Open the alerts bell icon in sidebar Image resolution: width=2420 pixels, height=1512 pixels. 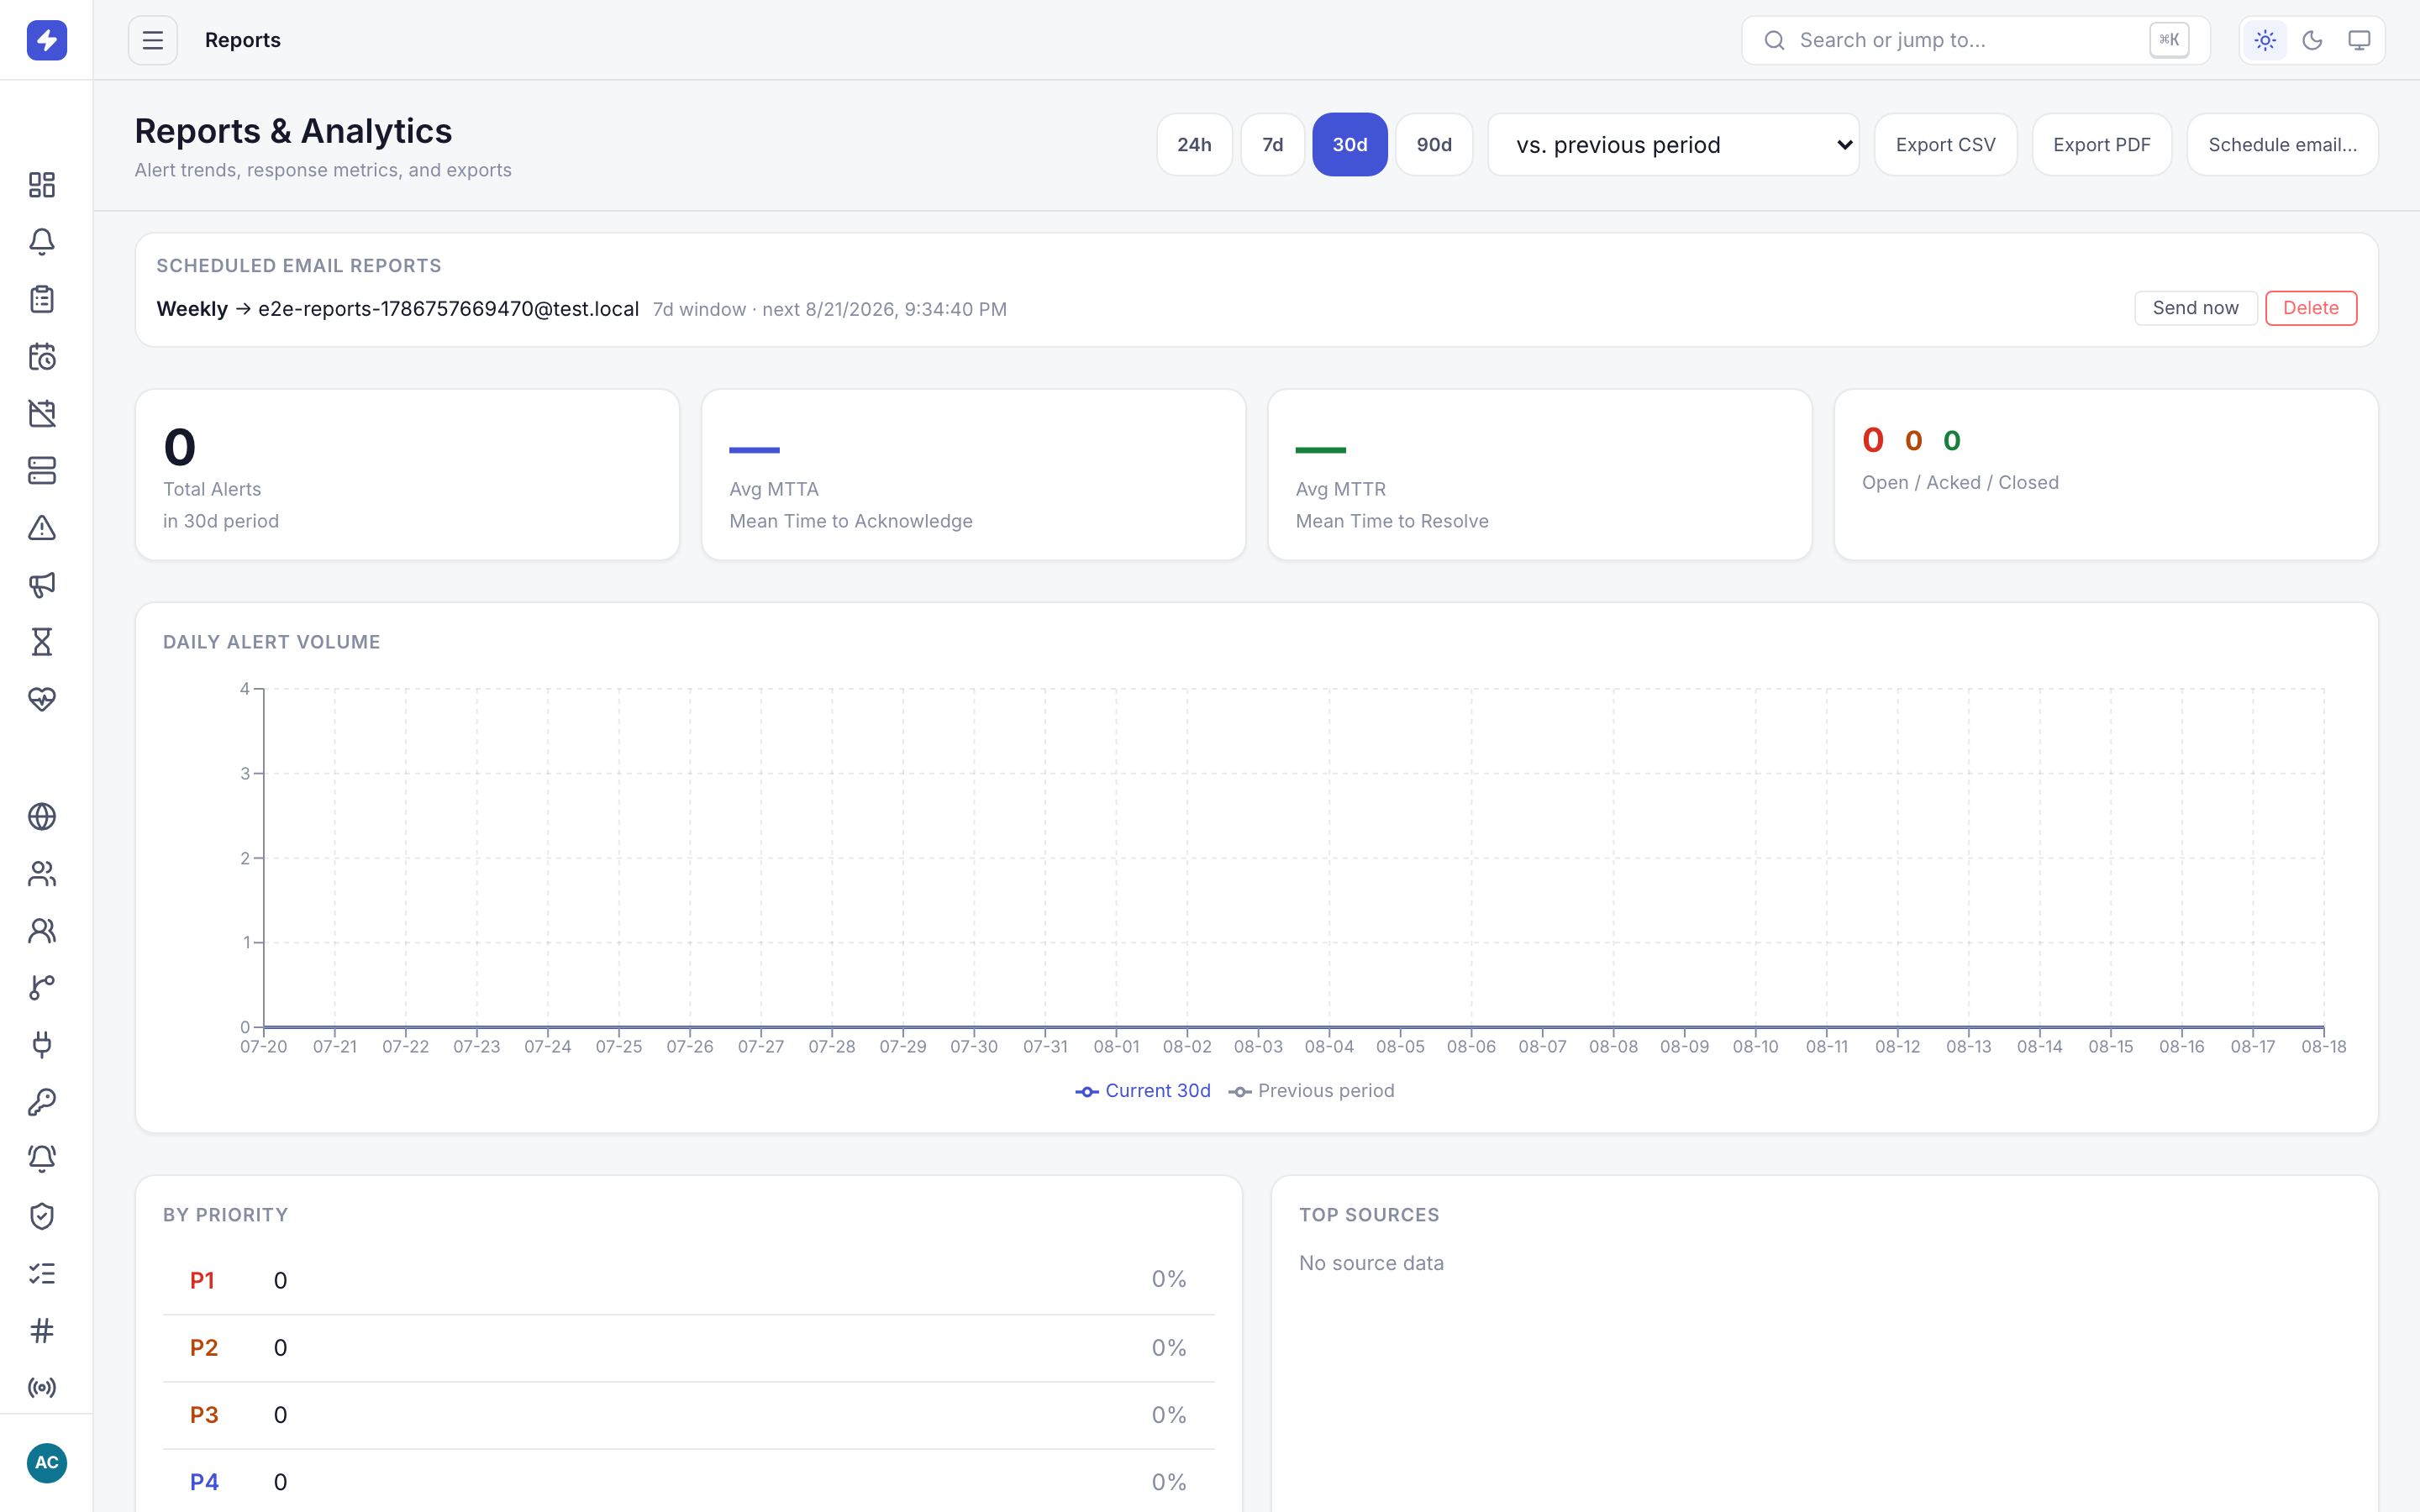pyautogui.click(x=42, y=242)
